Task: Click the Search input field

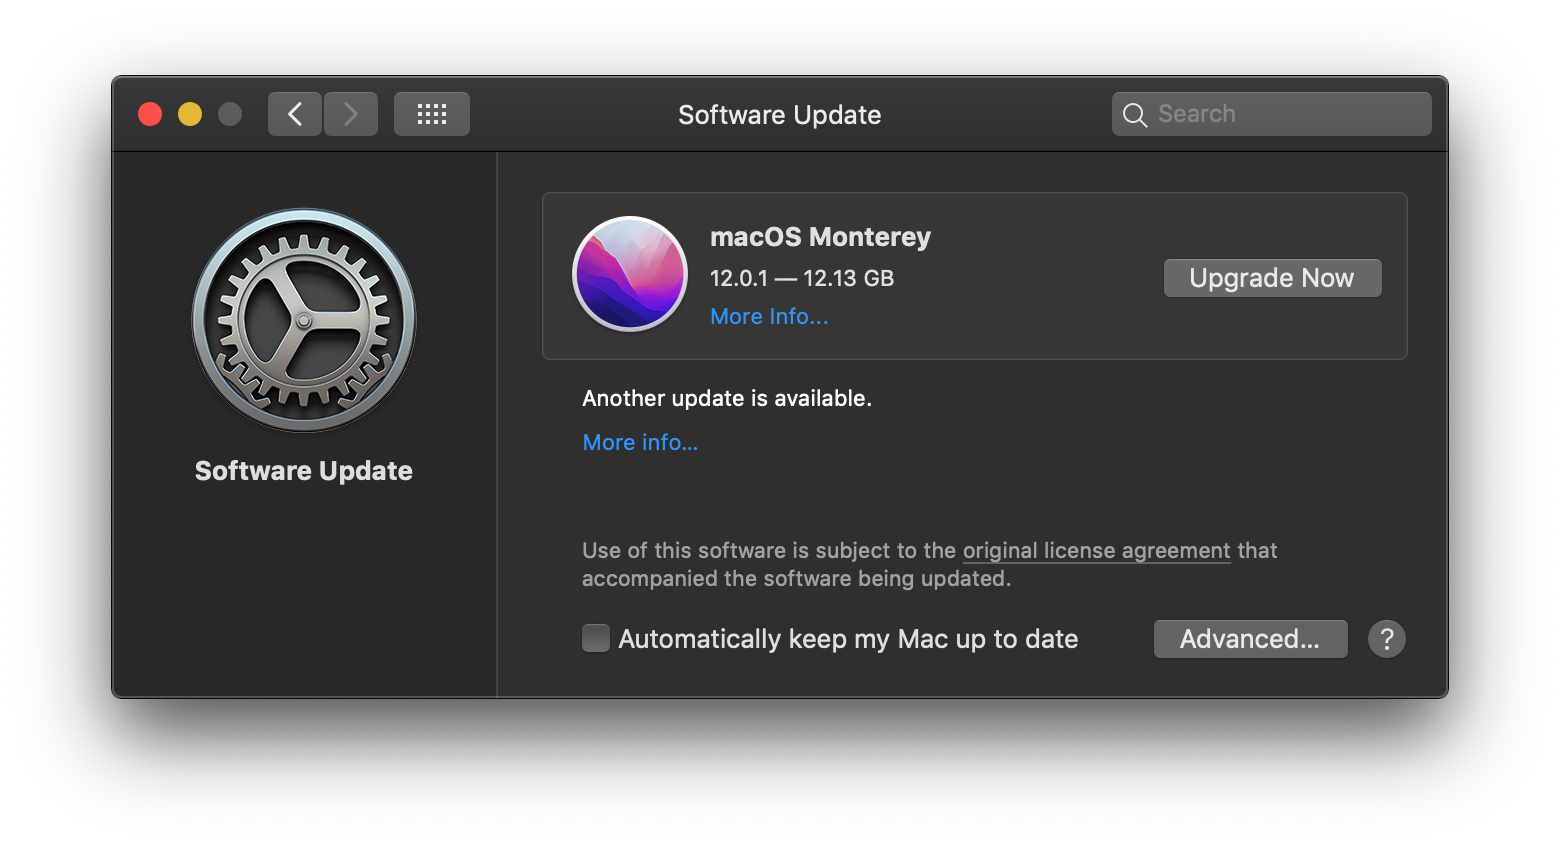Action: pos(1271,114)
